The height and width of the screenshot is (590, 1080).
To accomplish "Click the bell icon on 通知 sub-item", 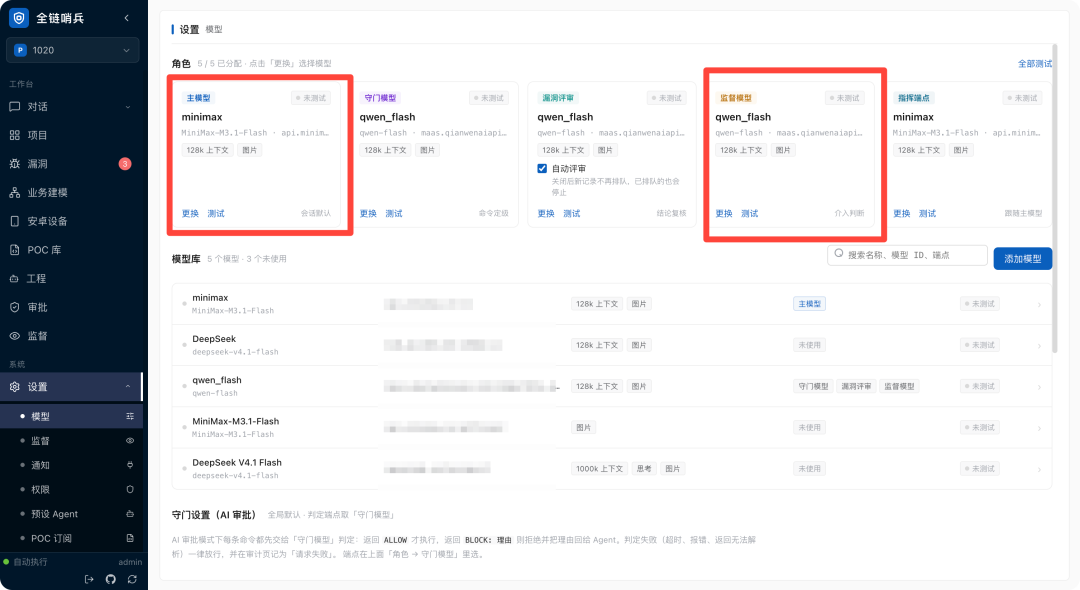I will tap(129, 465).
